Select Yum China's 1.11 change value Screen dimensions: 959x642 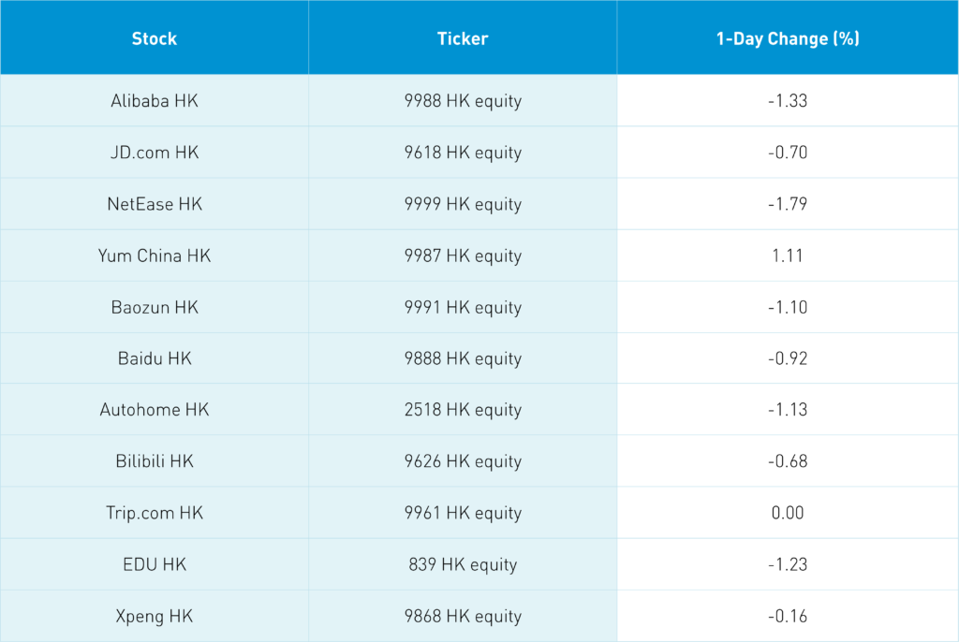[x=787, y=256]
